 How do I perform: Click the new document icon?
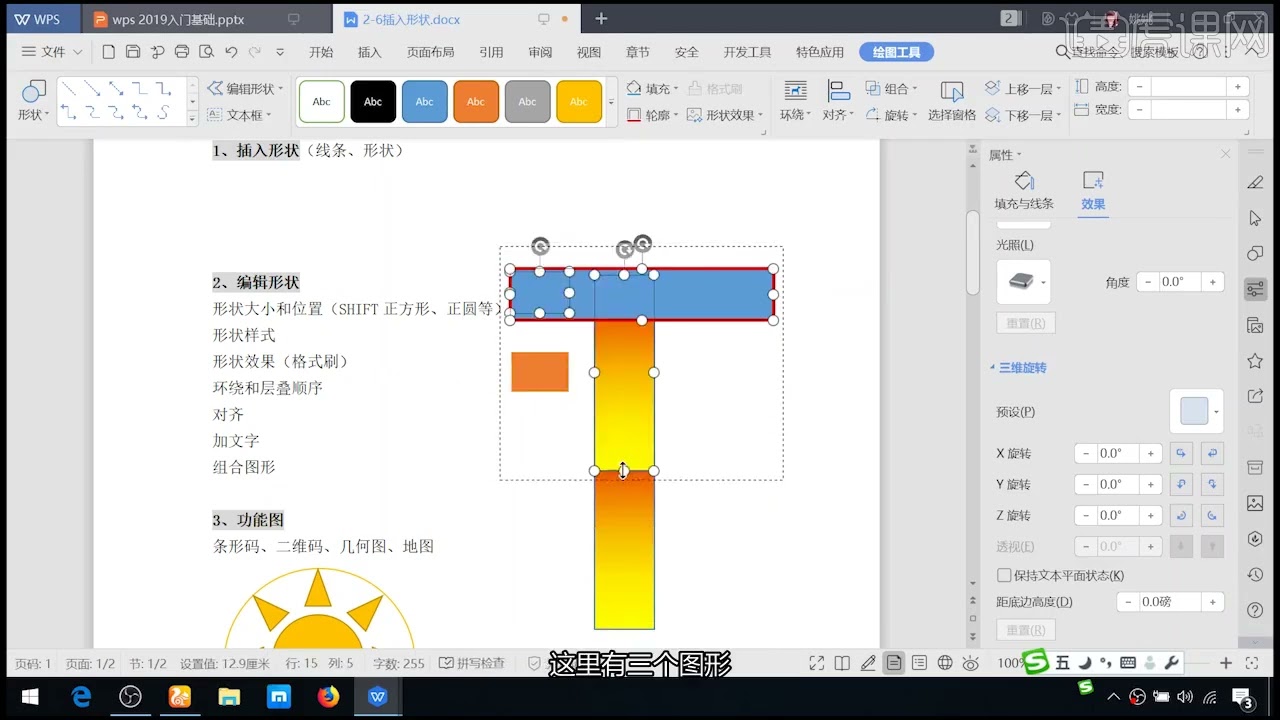click(108, 52)
